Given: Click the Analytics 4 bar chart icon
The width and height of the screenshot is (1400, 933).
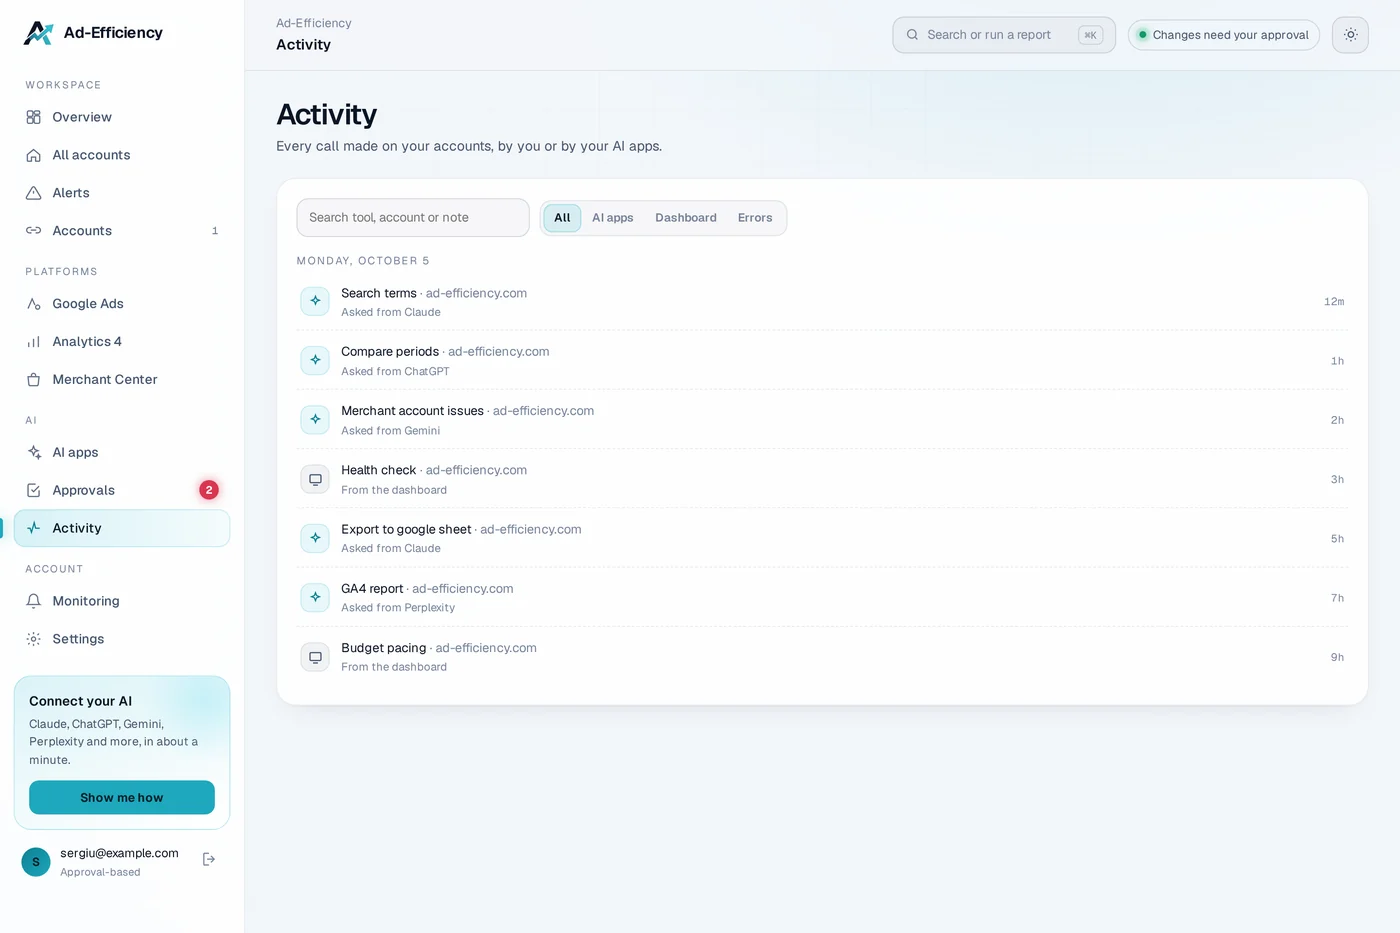Looking at the screenshot, I should pyautogui.click(x=34, y=342).
